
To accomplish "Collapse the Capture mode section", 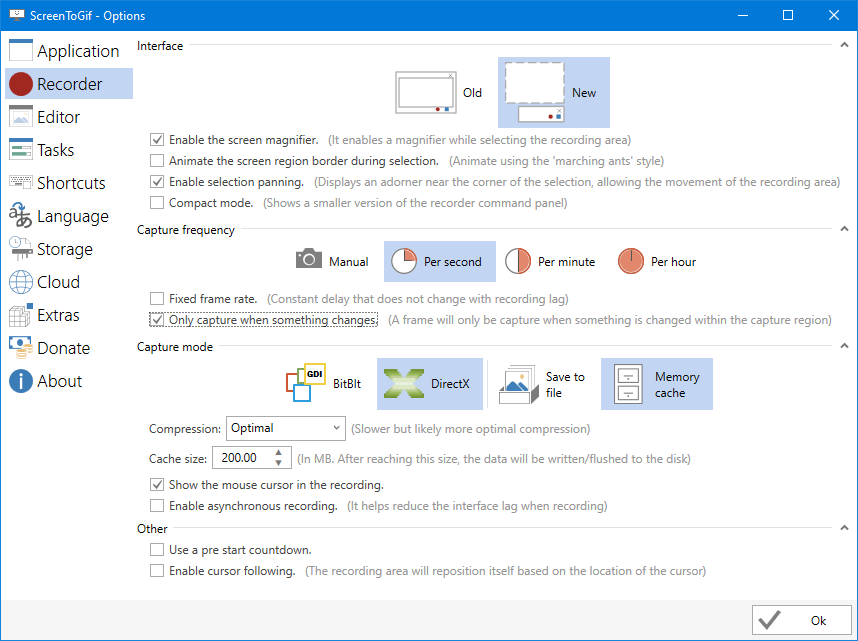I will coord(844,346).
